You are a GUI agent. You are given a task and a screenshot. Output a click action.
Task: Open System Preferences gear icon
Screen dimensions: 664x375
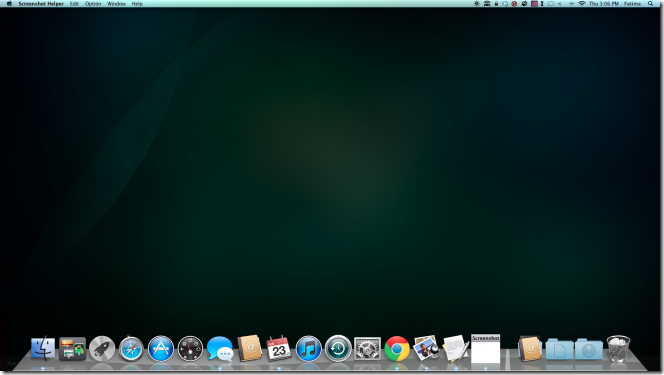click(367, 349)
